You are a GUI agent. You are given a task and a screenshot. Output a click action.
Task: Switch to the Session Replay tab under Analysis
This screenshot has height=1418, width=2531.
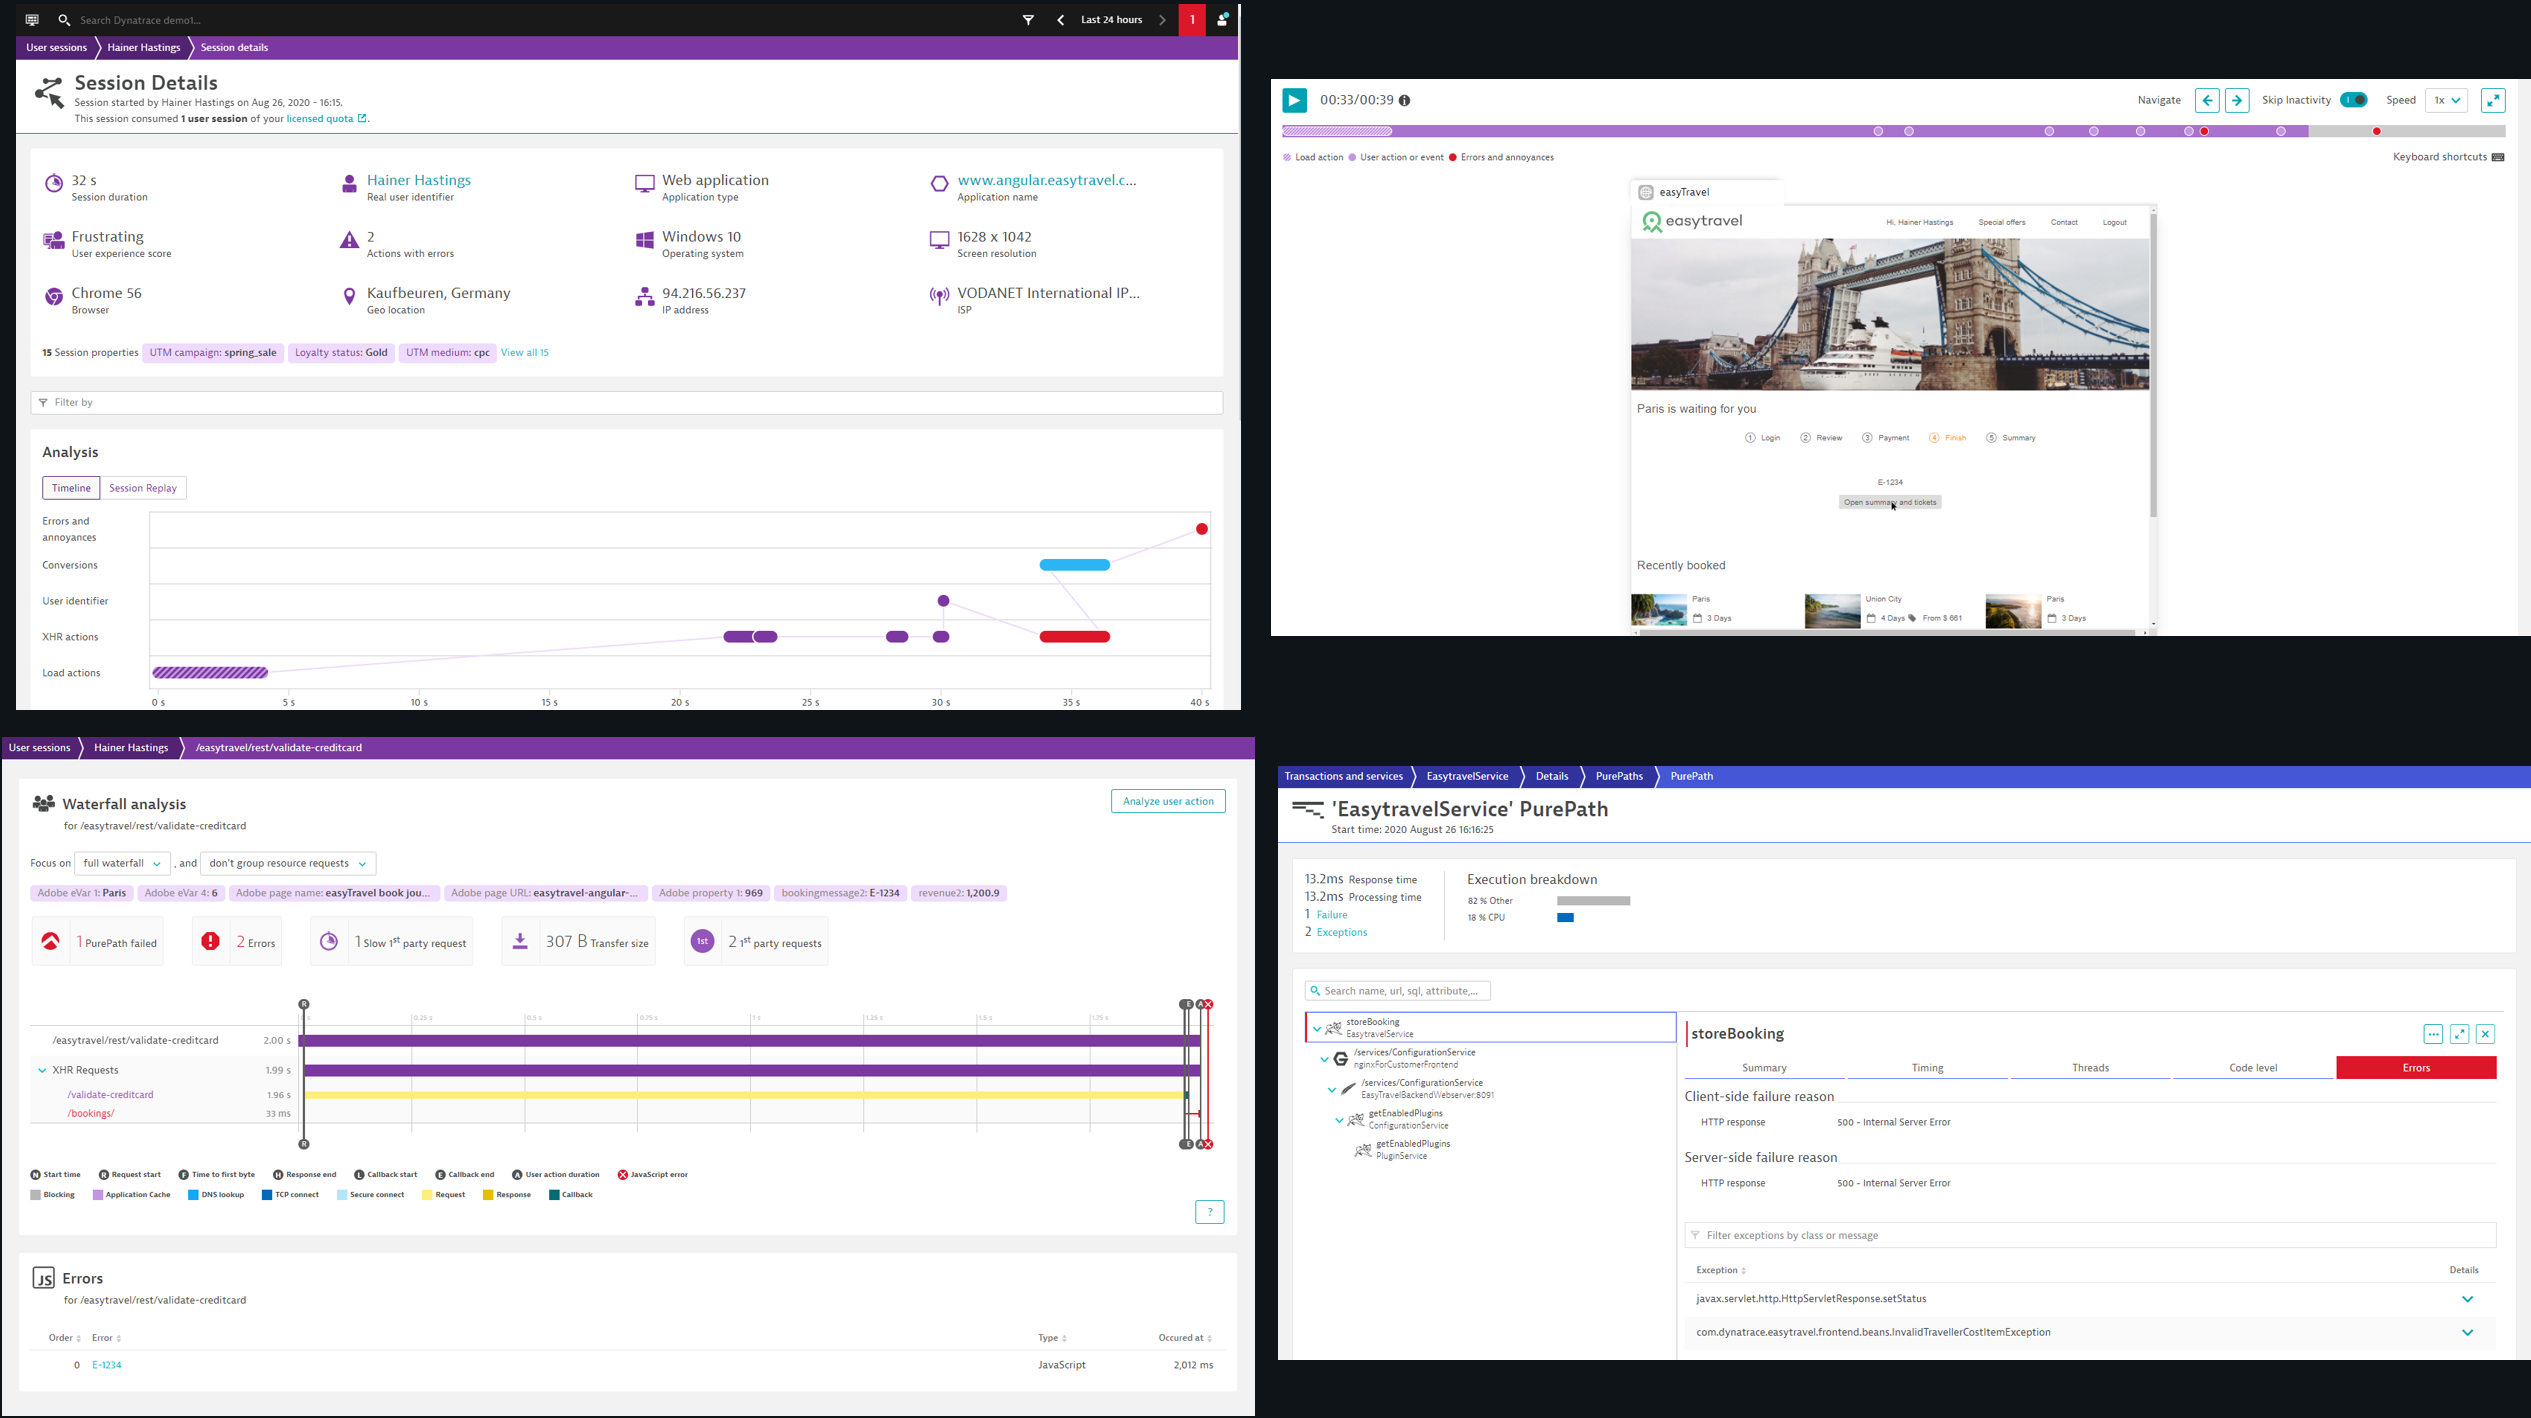pyautogui.click(x=142, y=487)
